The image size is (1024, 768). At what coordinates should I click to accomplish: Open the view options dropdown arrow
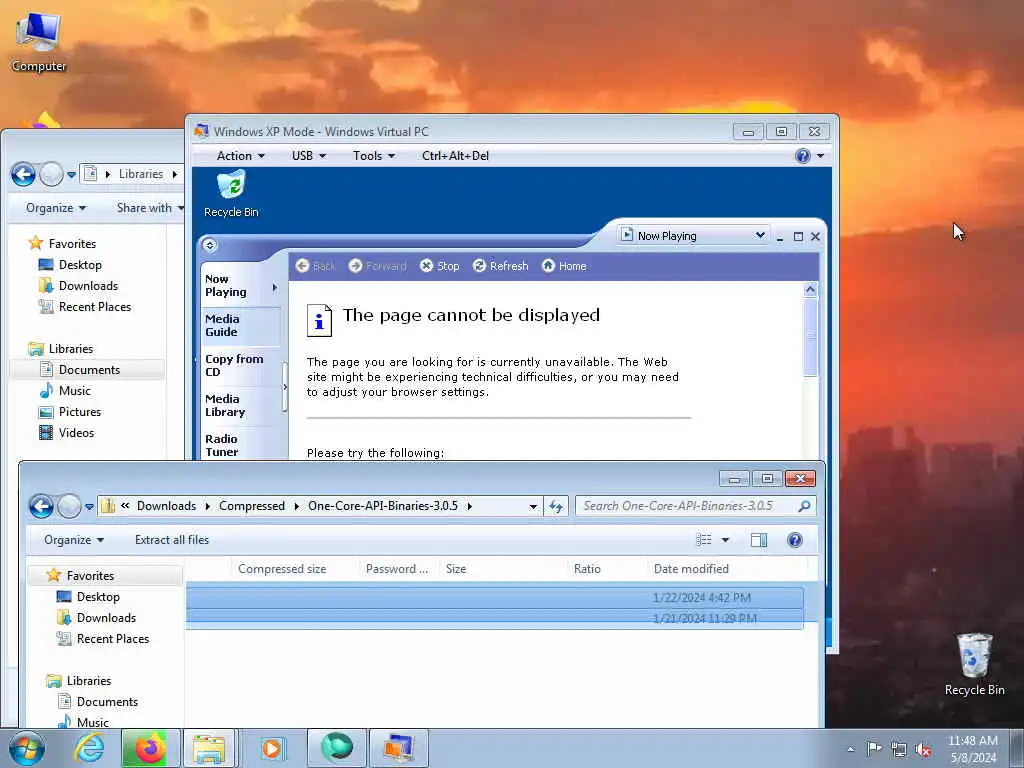click(x=726, y=540)
